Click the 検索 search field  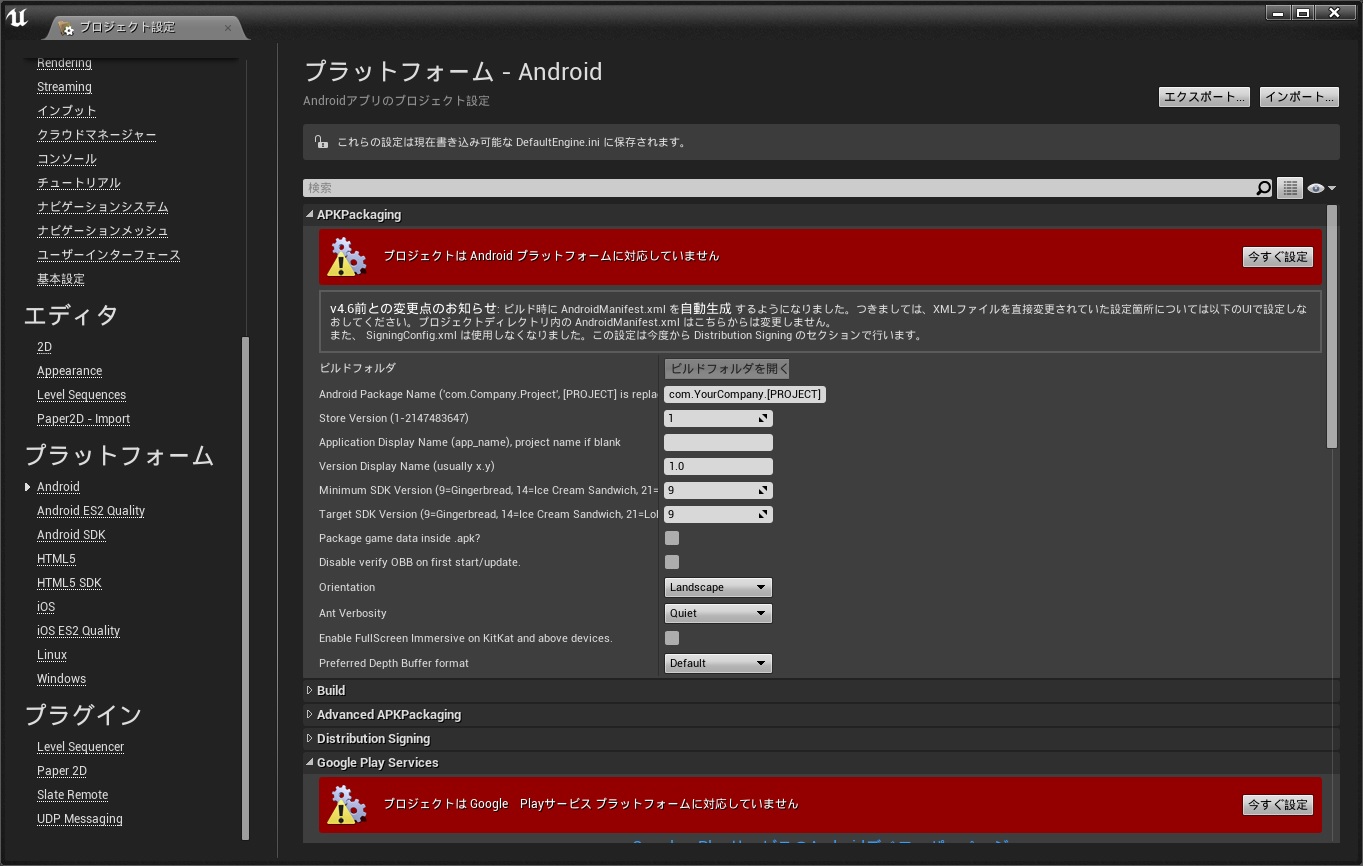click(779, 188)
